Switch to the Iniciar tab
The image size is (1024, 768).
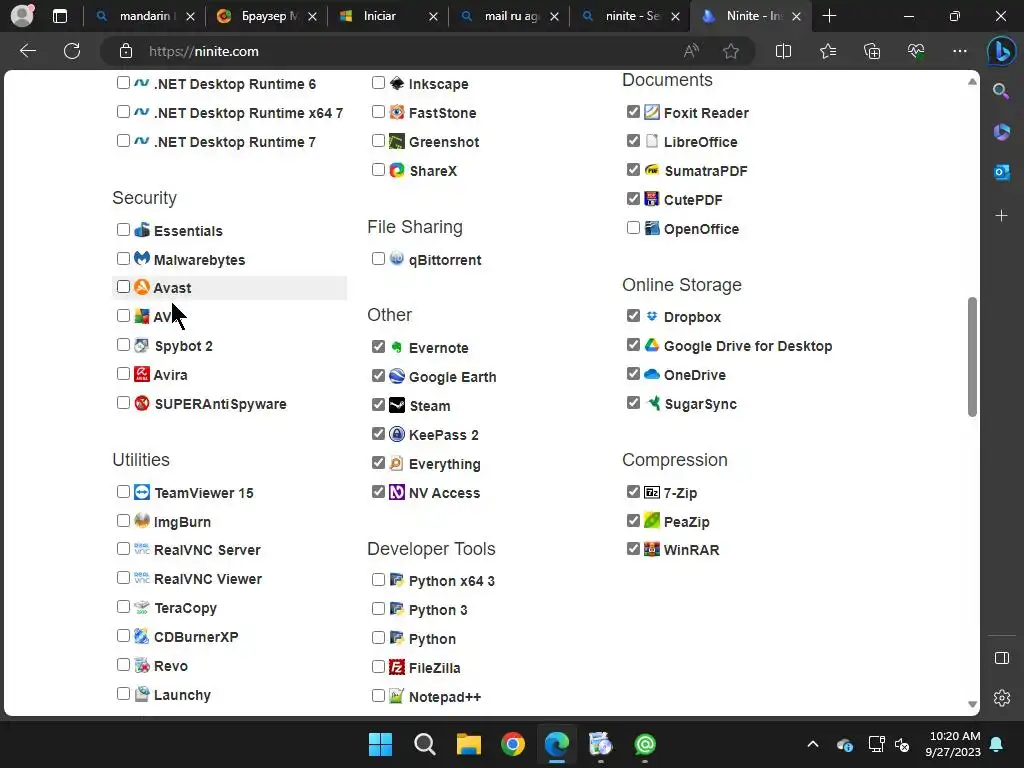coord(388,16)
